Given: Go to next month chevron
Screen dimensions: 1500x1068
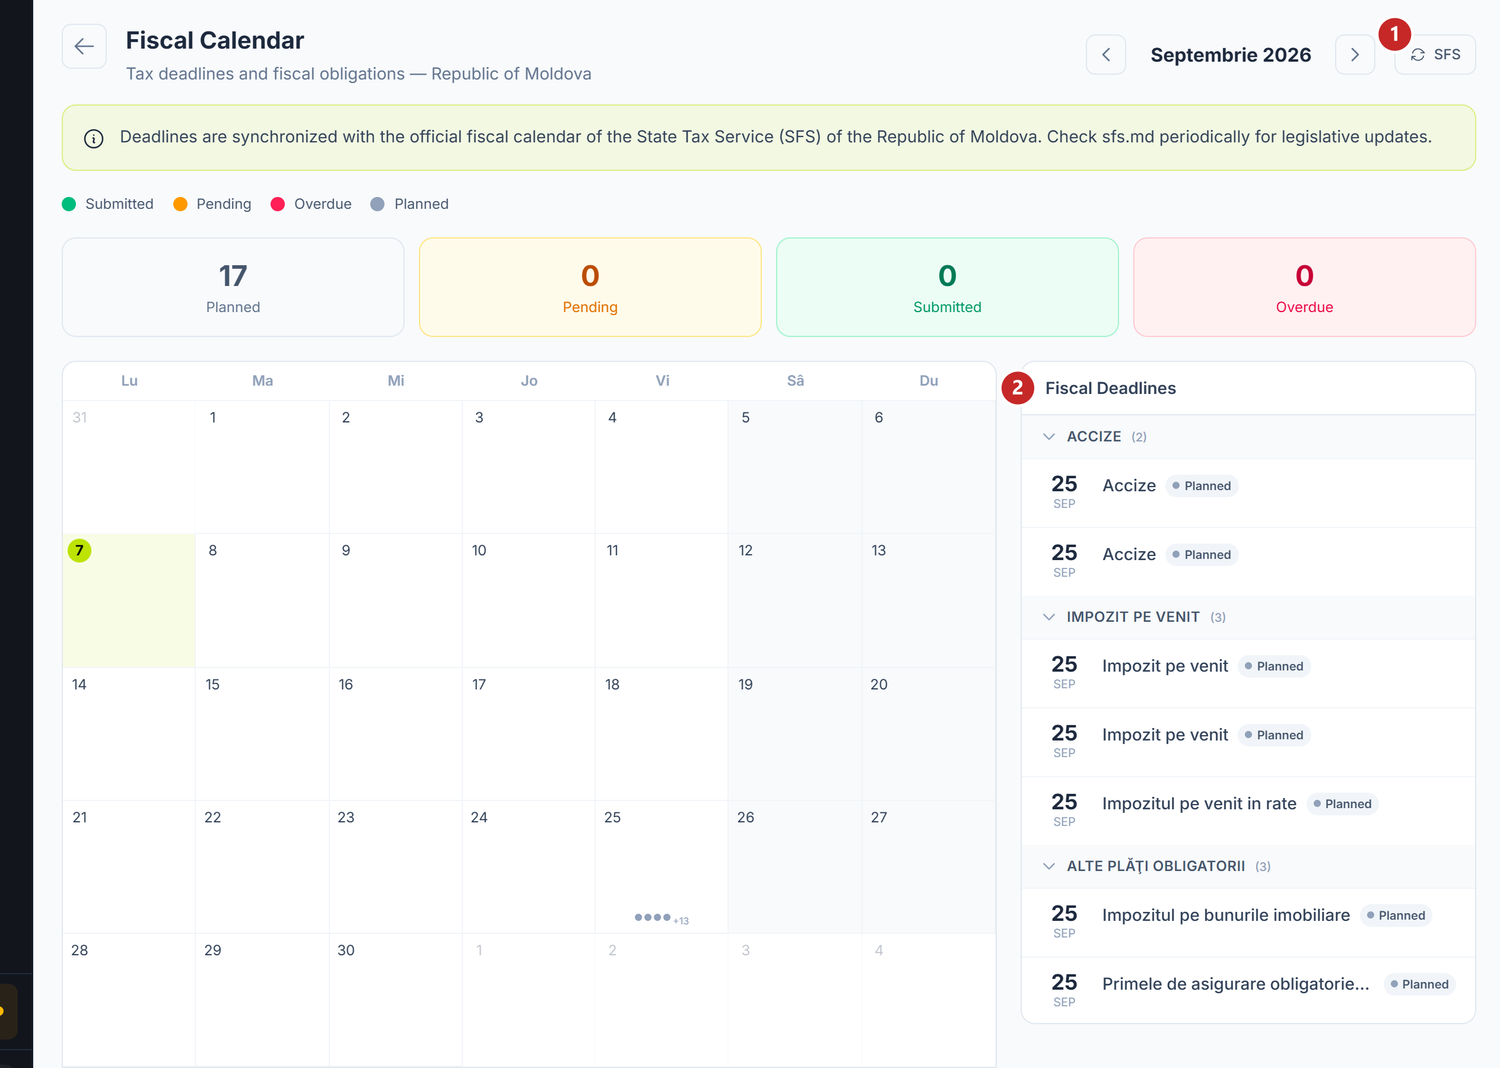Looking at the screenshot, I should click(x=1355, y=55).
